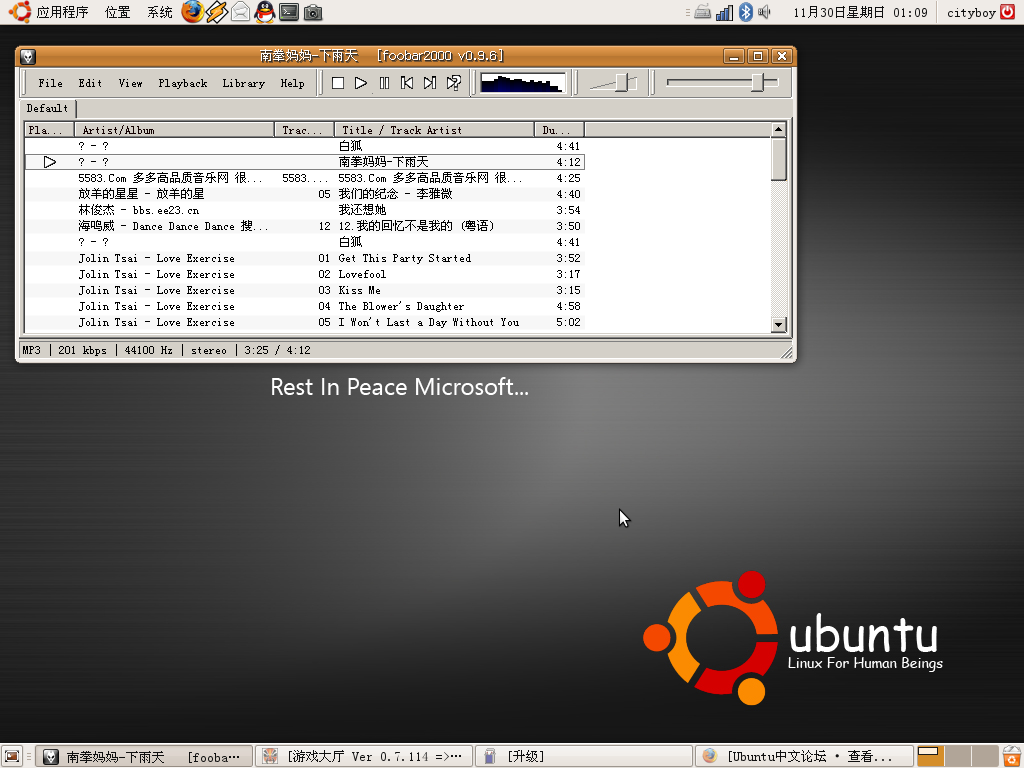Click the Pla... playing column header
This screenshot has width=1024, height=768.
click(49, 130)
